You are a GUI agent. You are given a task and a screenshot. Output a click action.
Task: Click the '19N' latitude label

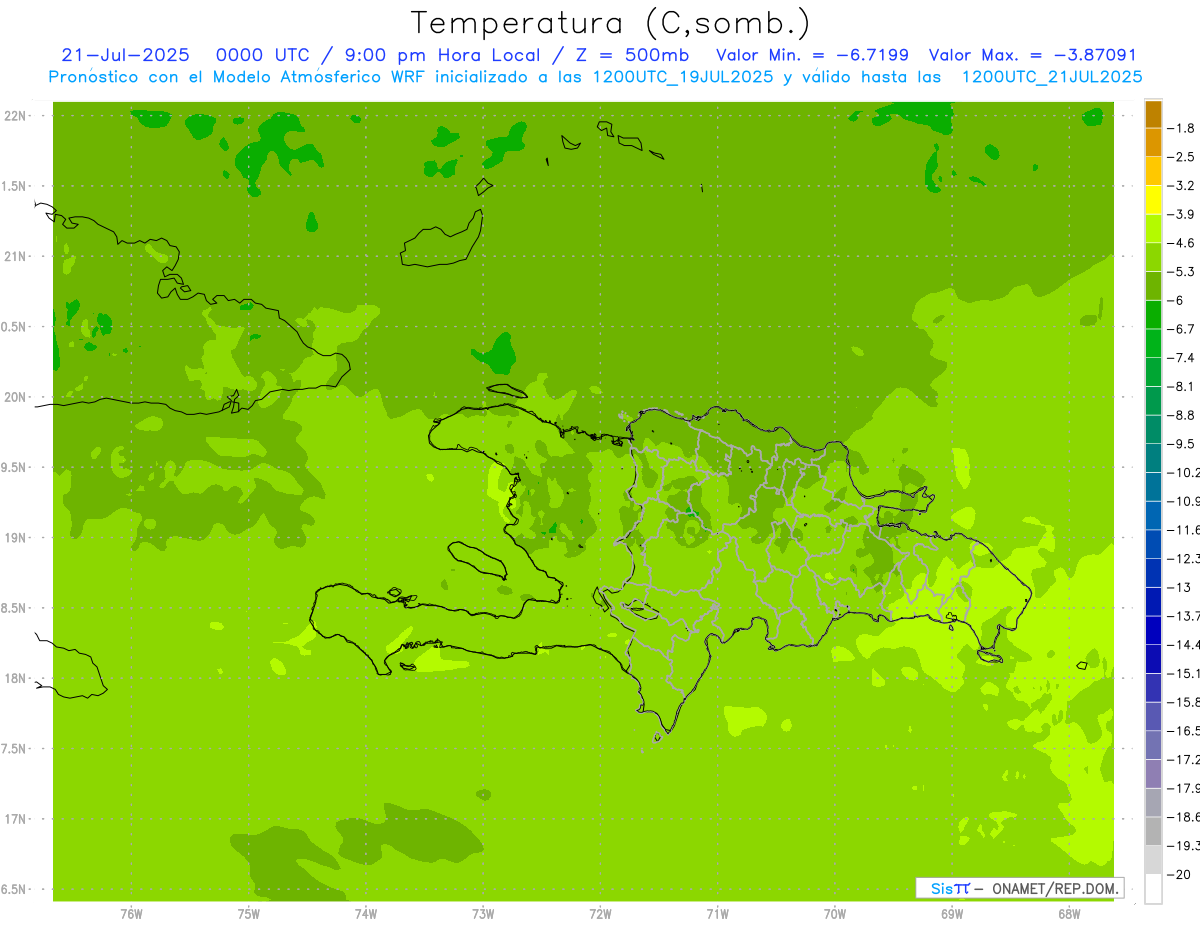17,538
